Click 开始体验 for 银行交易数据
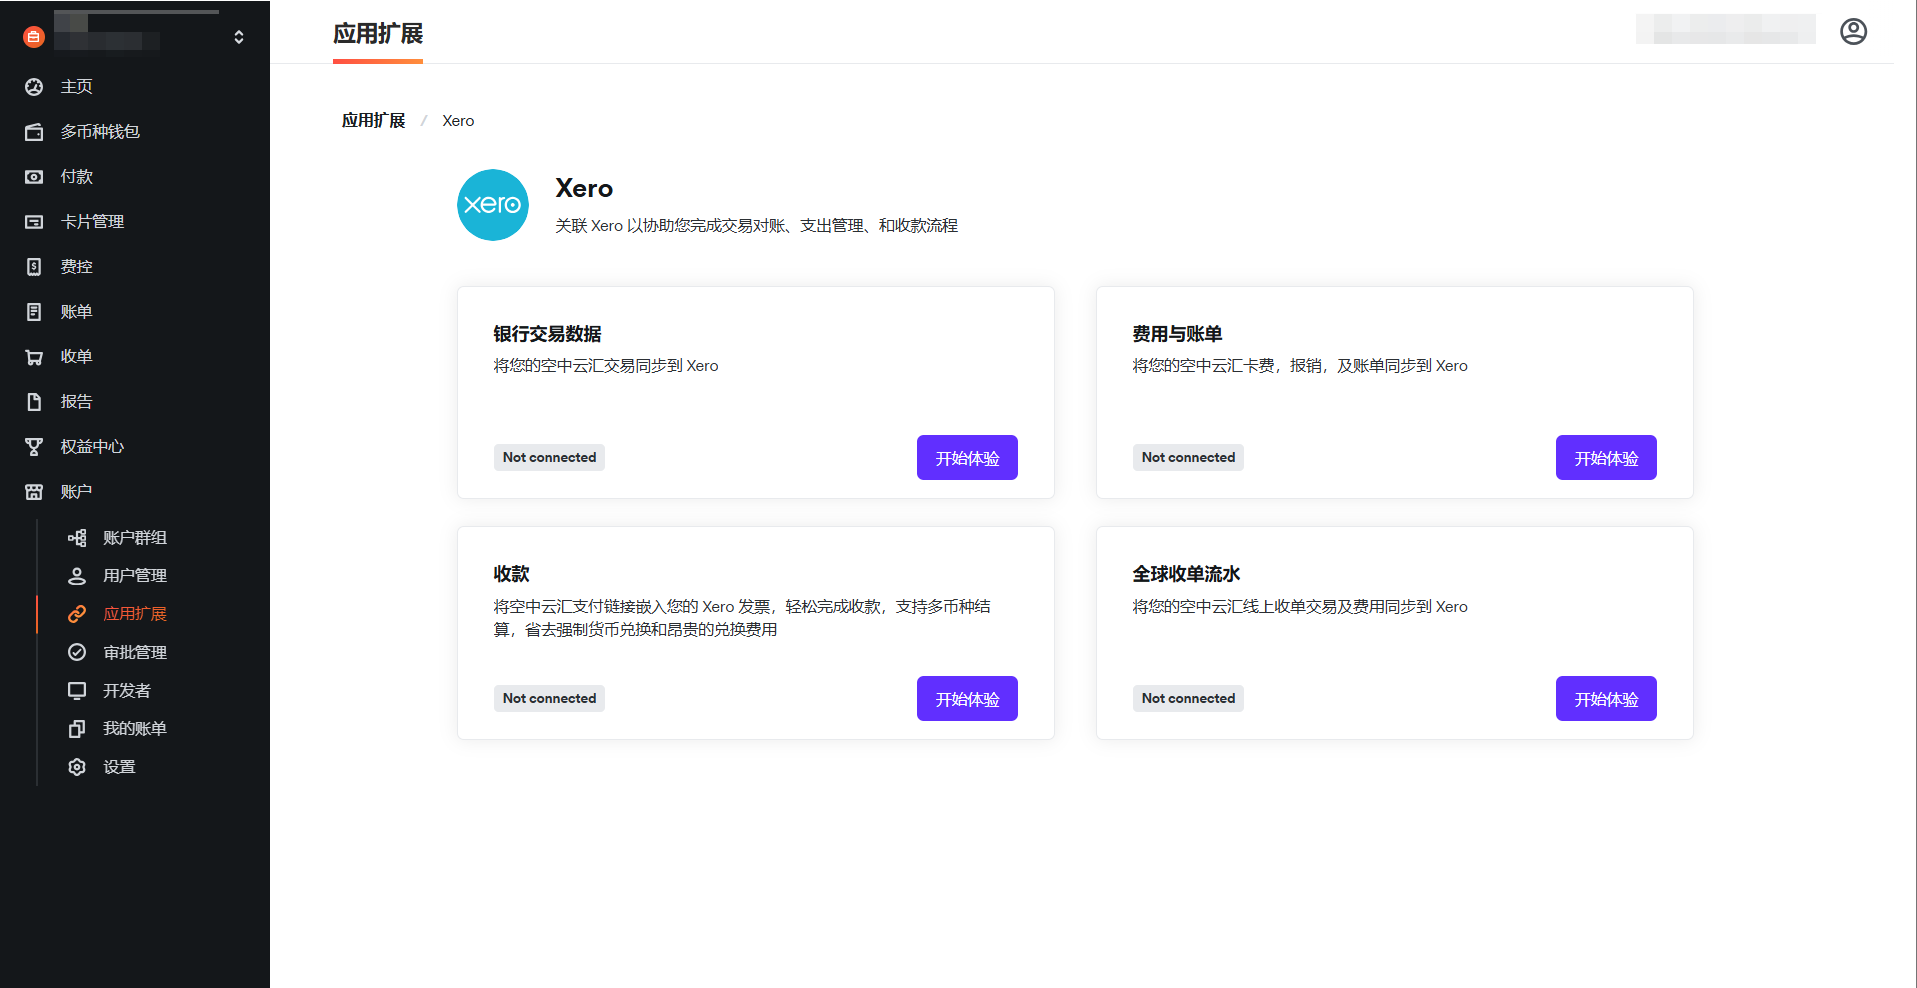The height and width of the screenshot is (988, 1917). [966, 458]
